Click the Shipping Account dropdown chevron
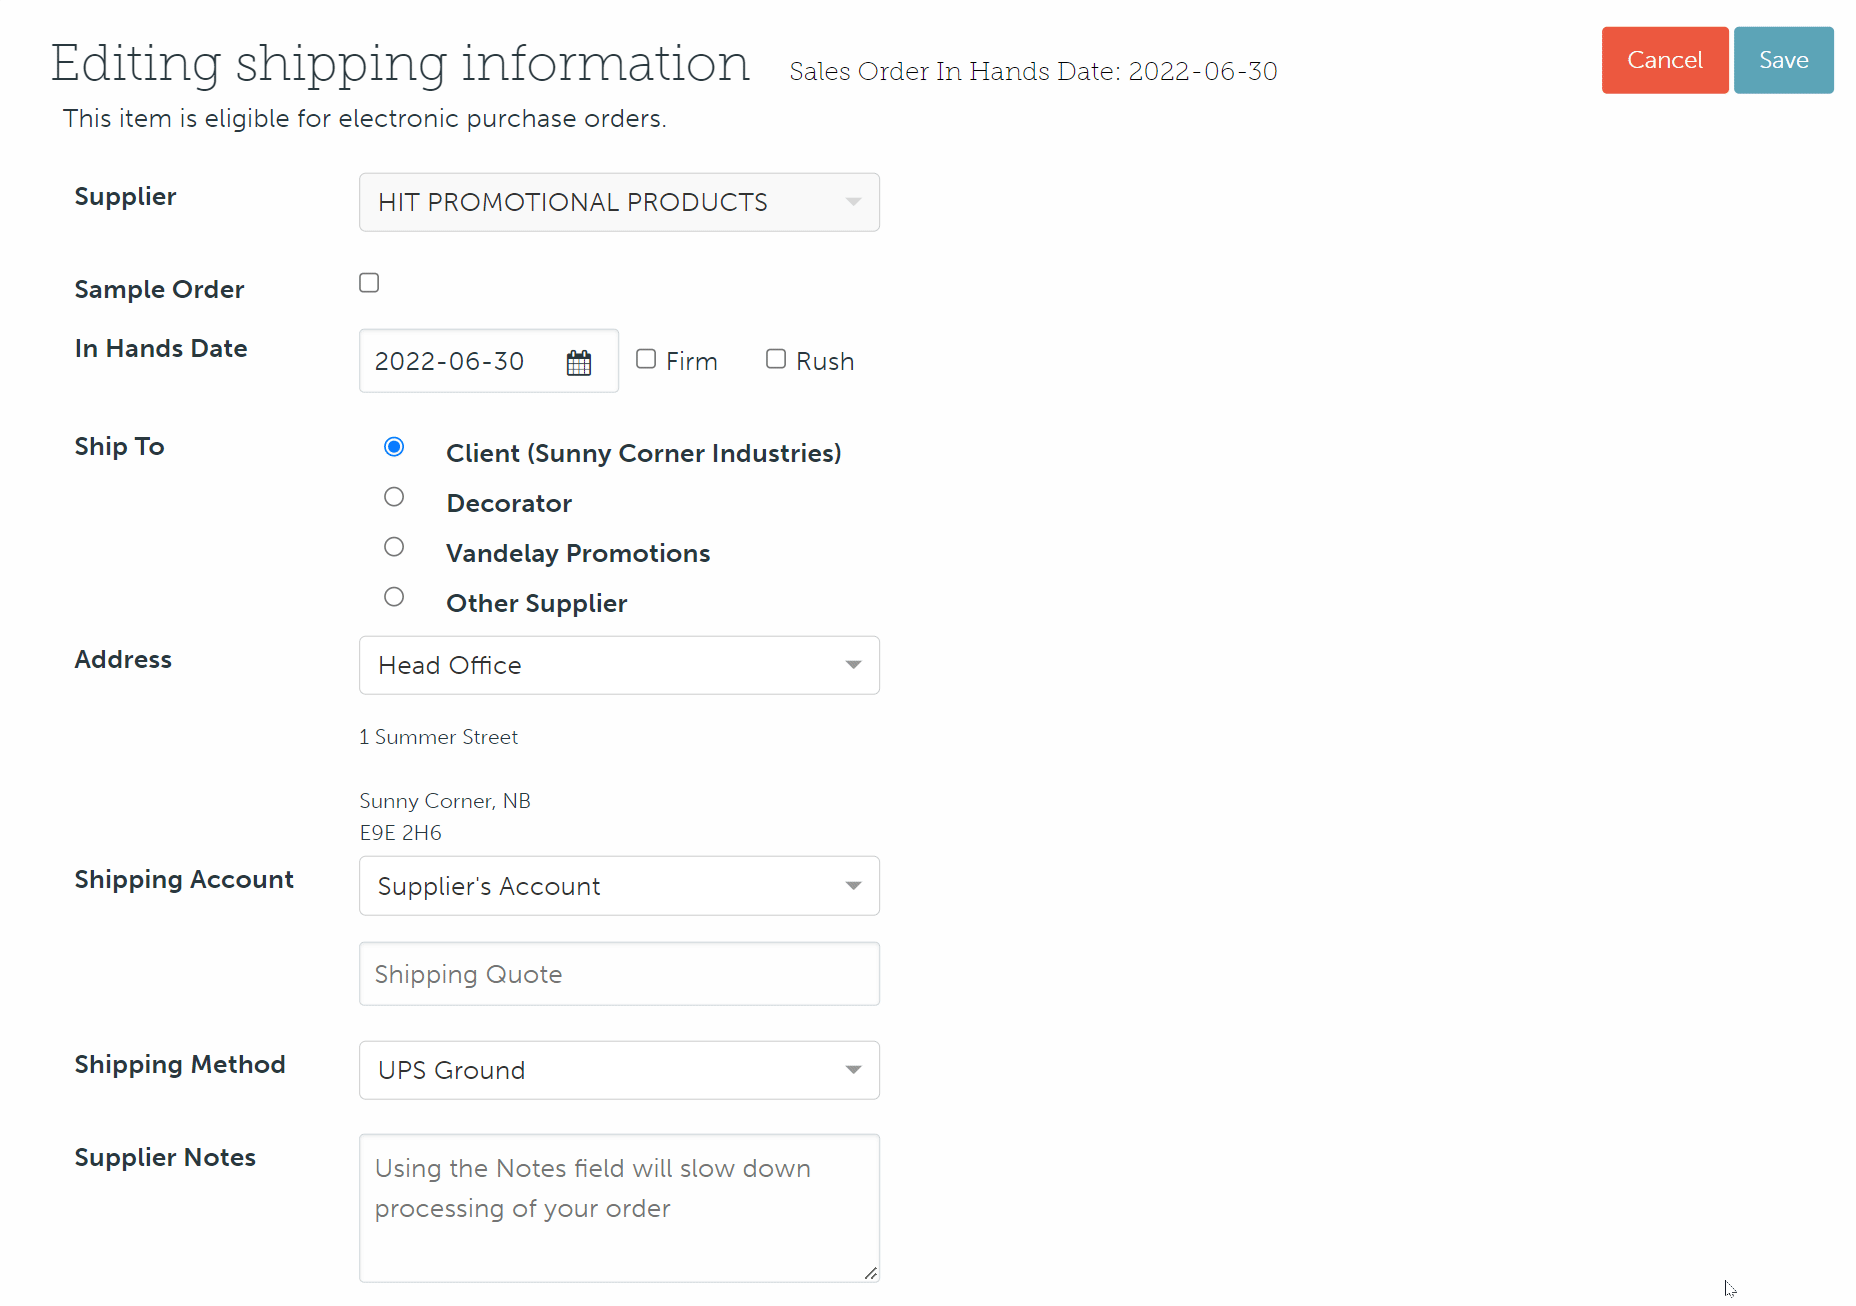Image resolution: width=1856 pixels, height=1306 pixels. pos(853,885)
